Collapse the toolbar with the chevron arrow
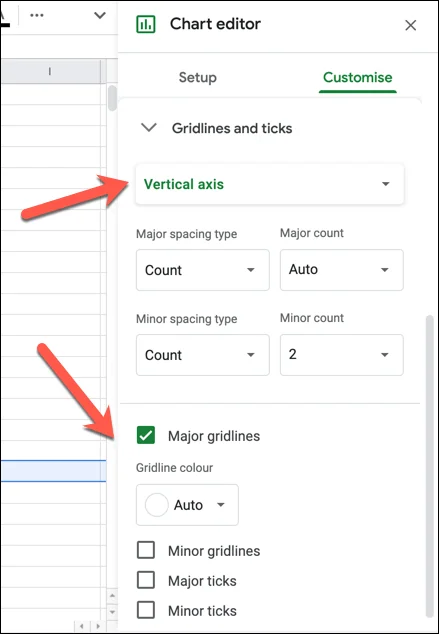Viewport: 439px width, 634px height. [x=99, y=15]
